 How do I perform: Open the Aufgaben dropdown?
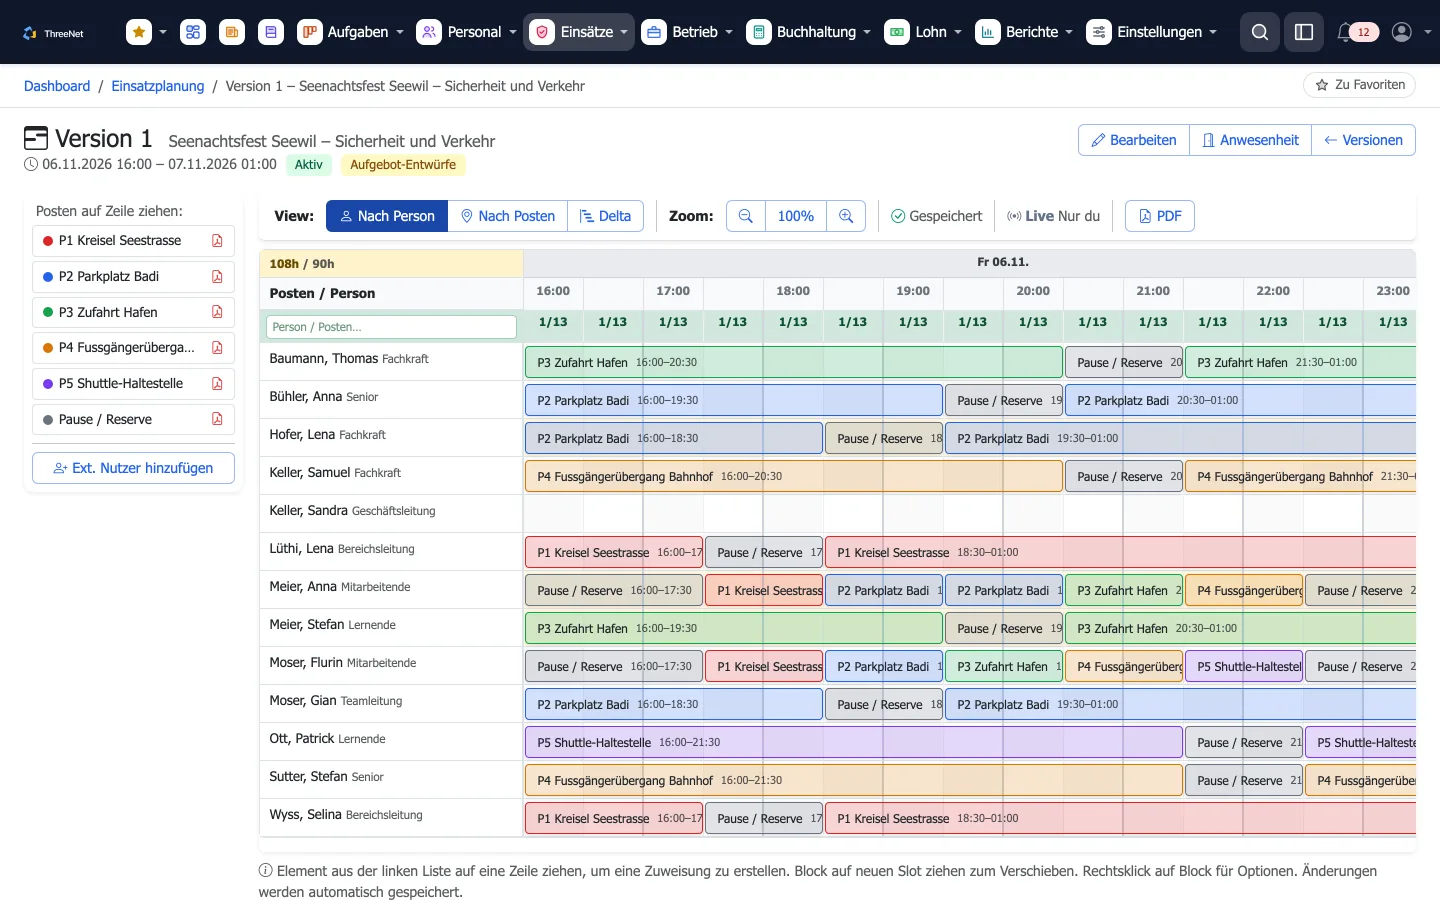click(351, 32)
